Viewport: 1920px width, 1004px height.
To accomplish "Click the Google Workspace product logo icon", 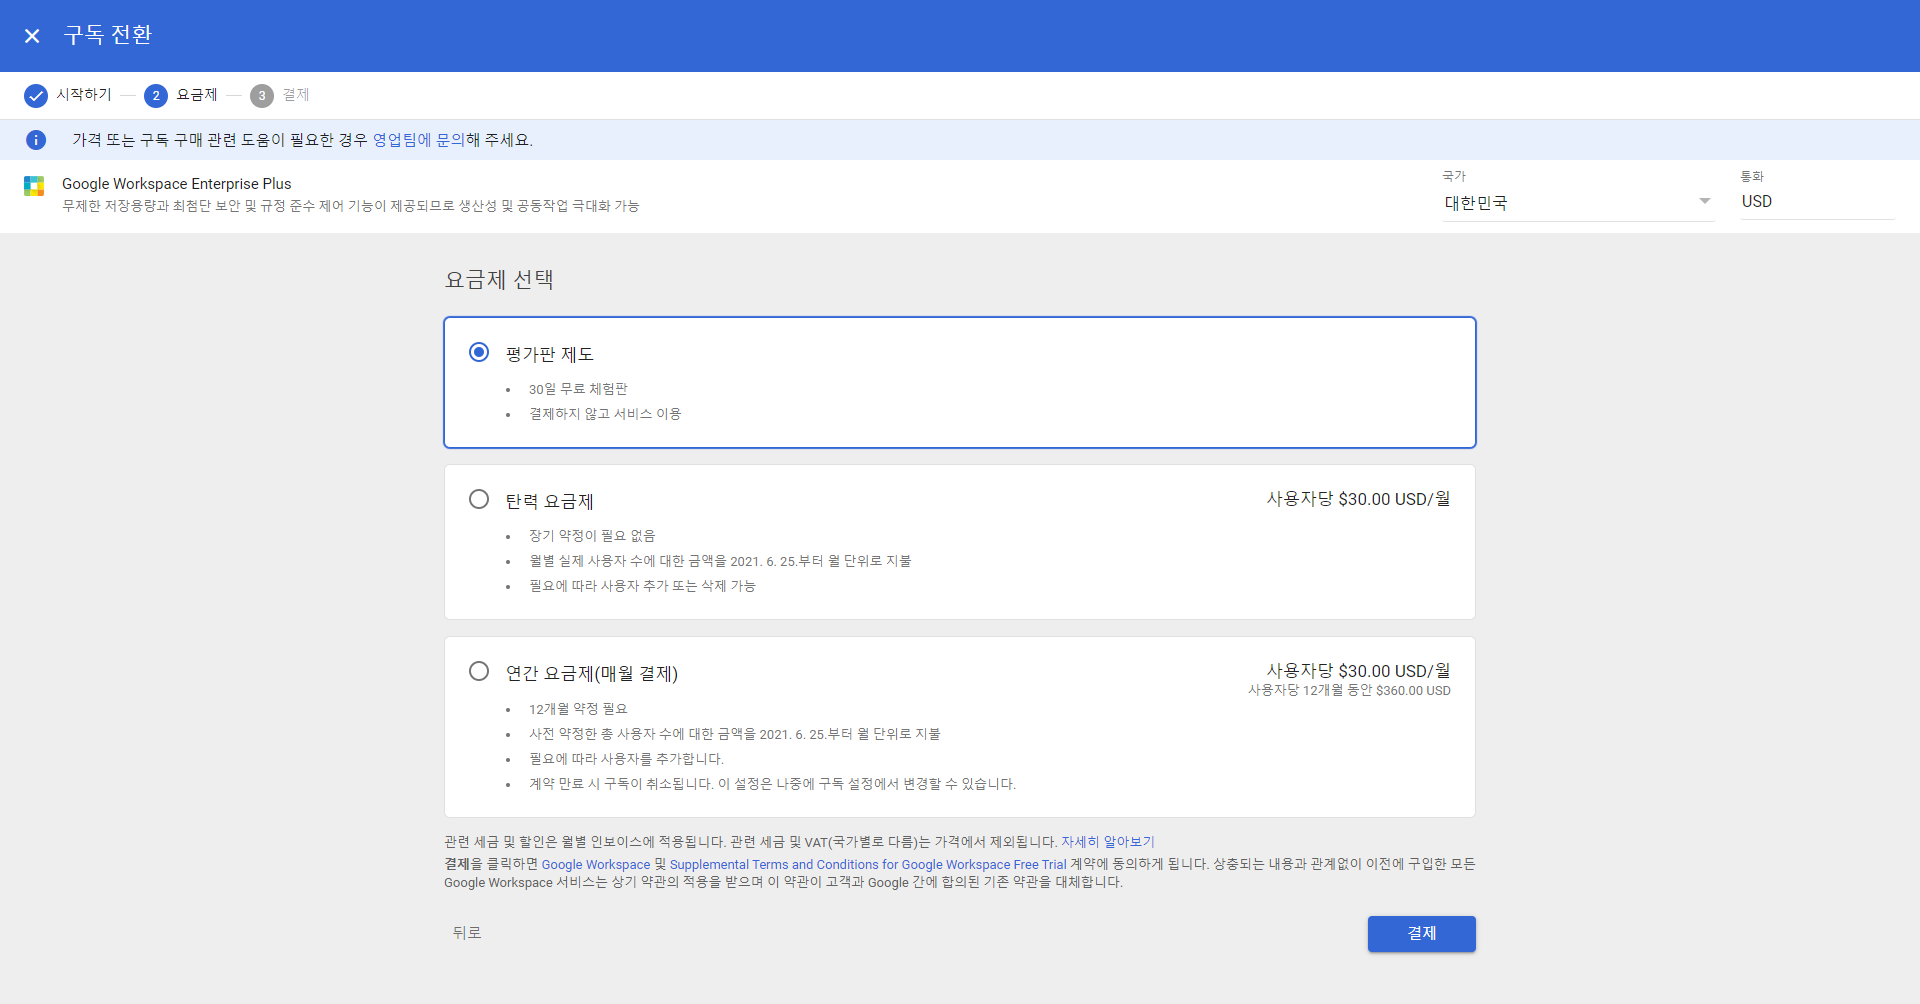I will [34, 186].
